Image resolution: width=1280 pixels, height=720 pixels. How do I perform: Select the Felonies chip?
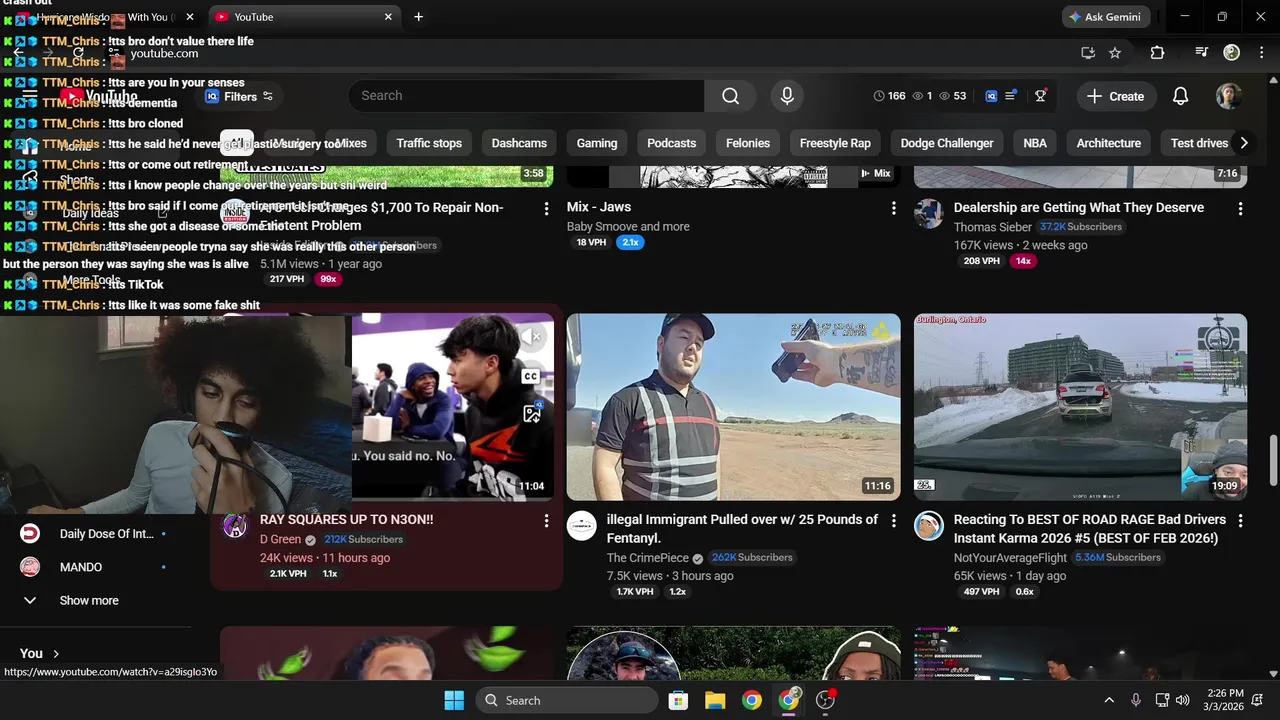(748, 143)
